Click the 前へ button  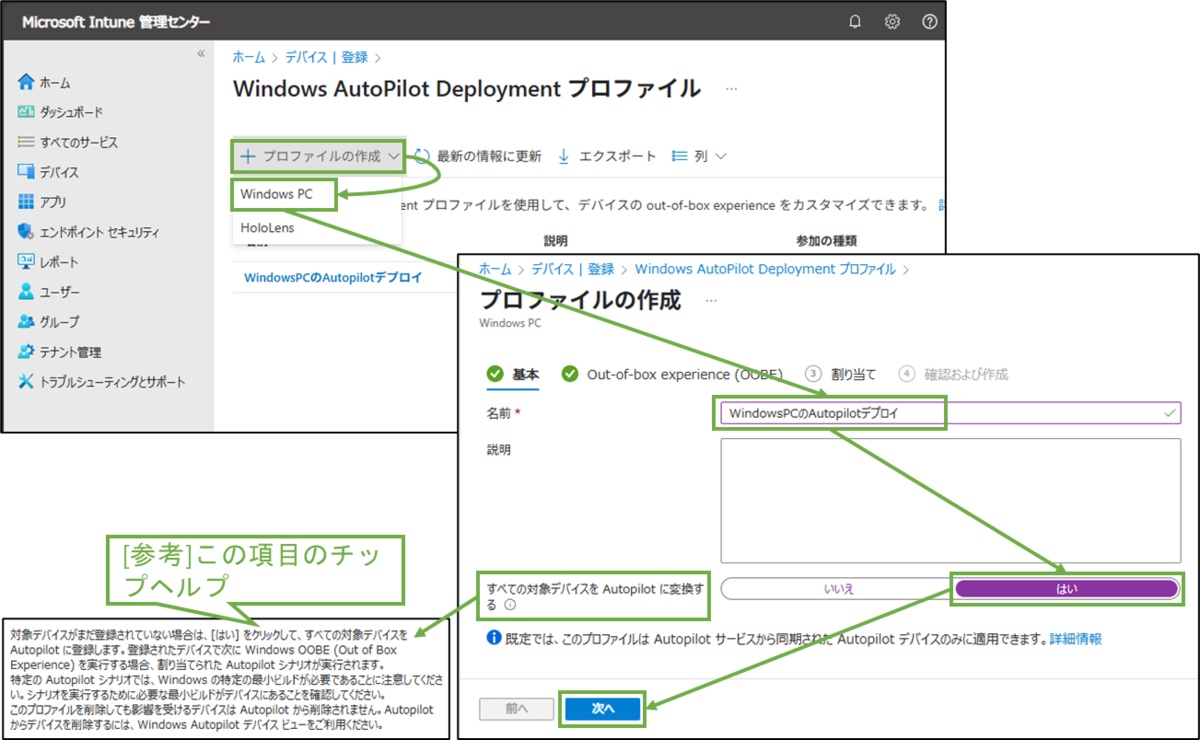pyautogui.click(x=517, y=708)
